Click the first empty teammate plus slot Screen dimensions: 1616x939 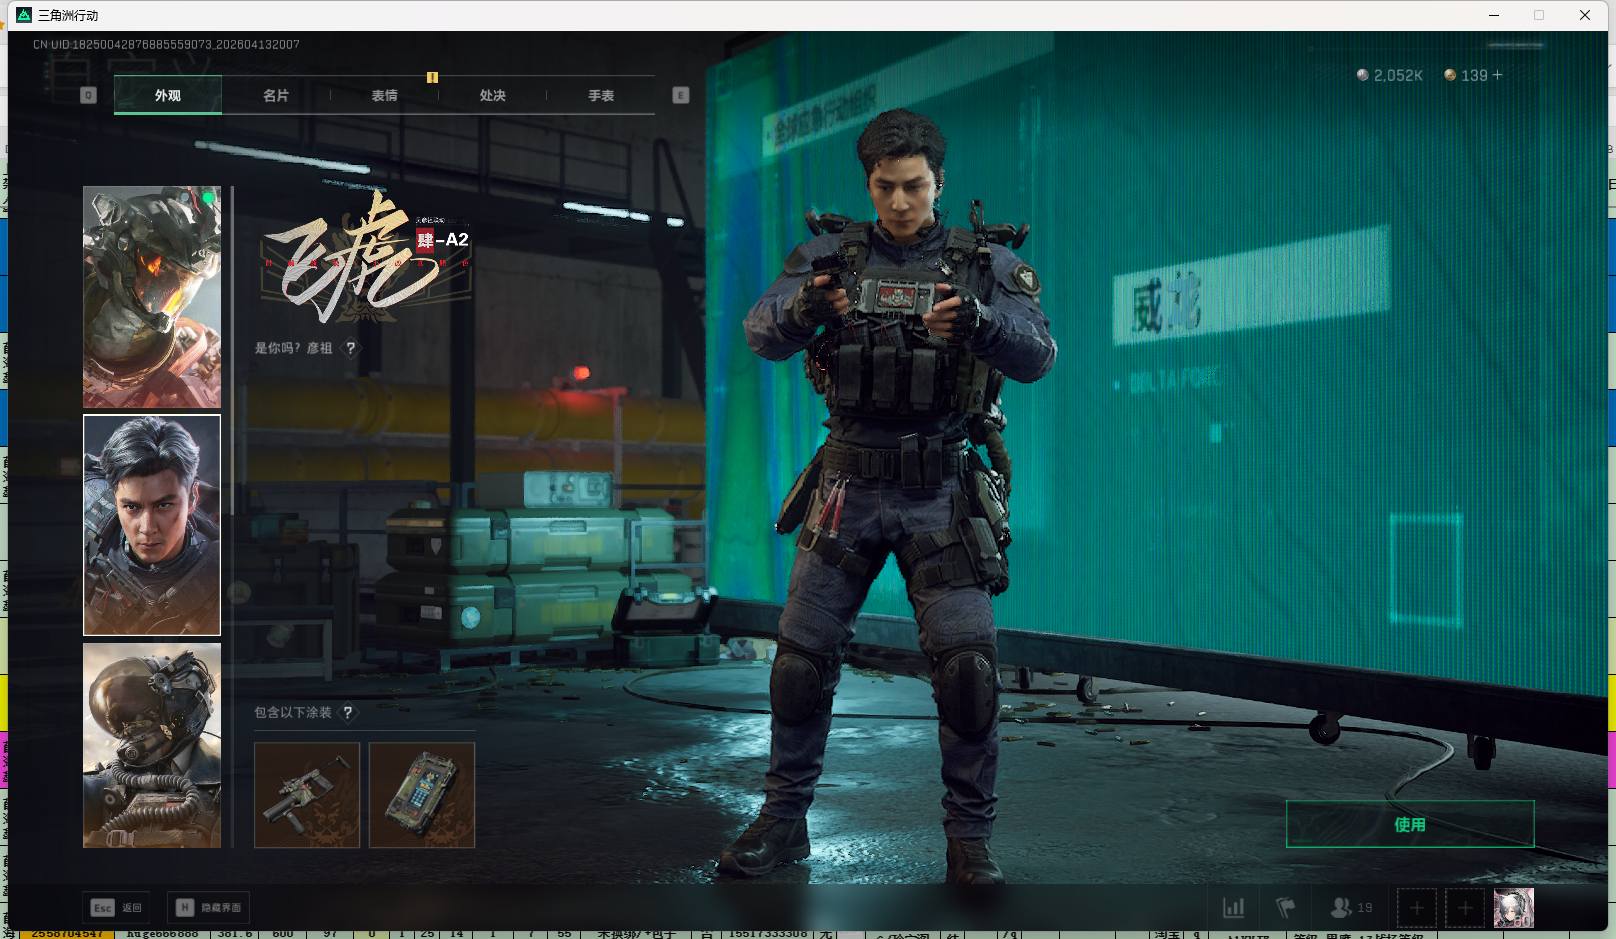tap(1416, 908)
